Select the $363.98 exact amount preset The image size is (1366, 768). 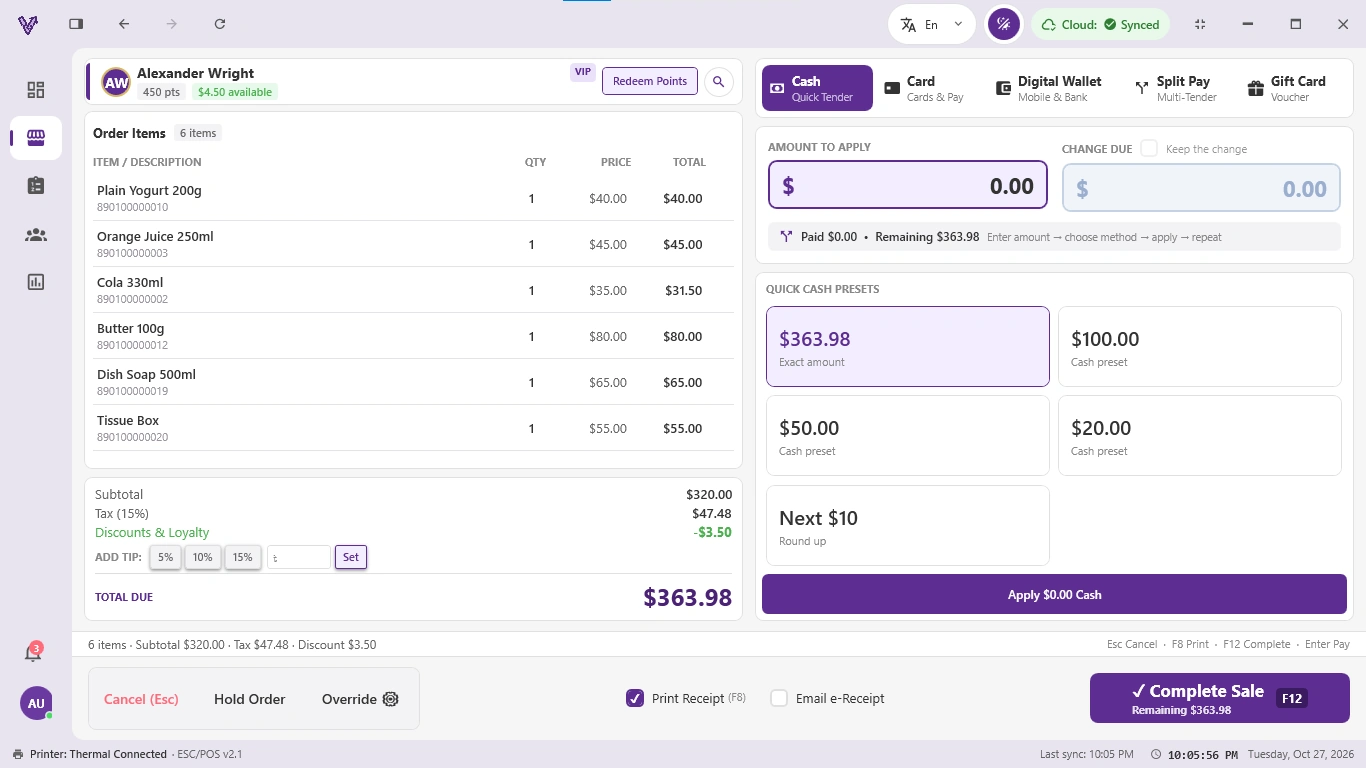[908, 346]
